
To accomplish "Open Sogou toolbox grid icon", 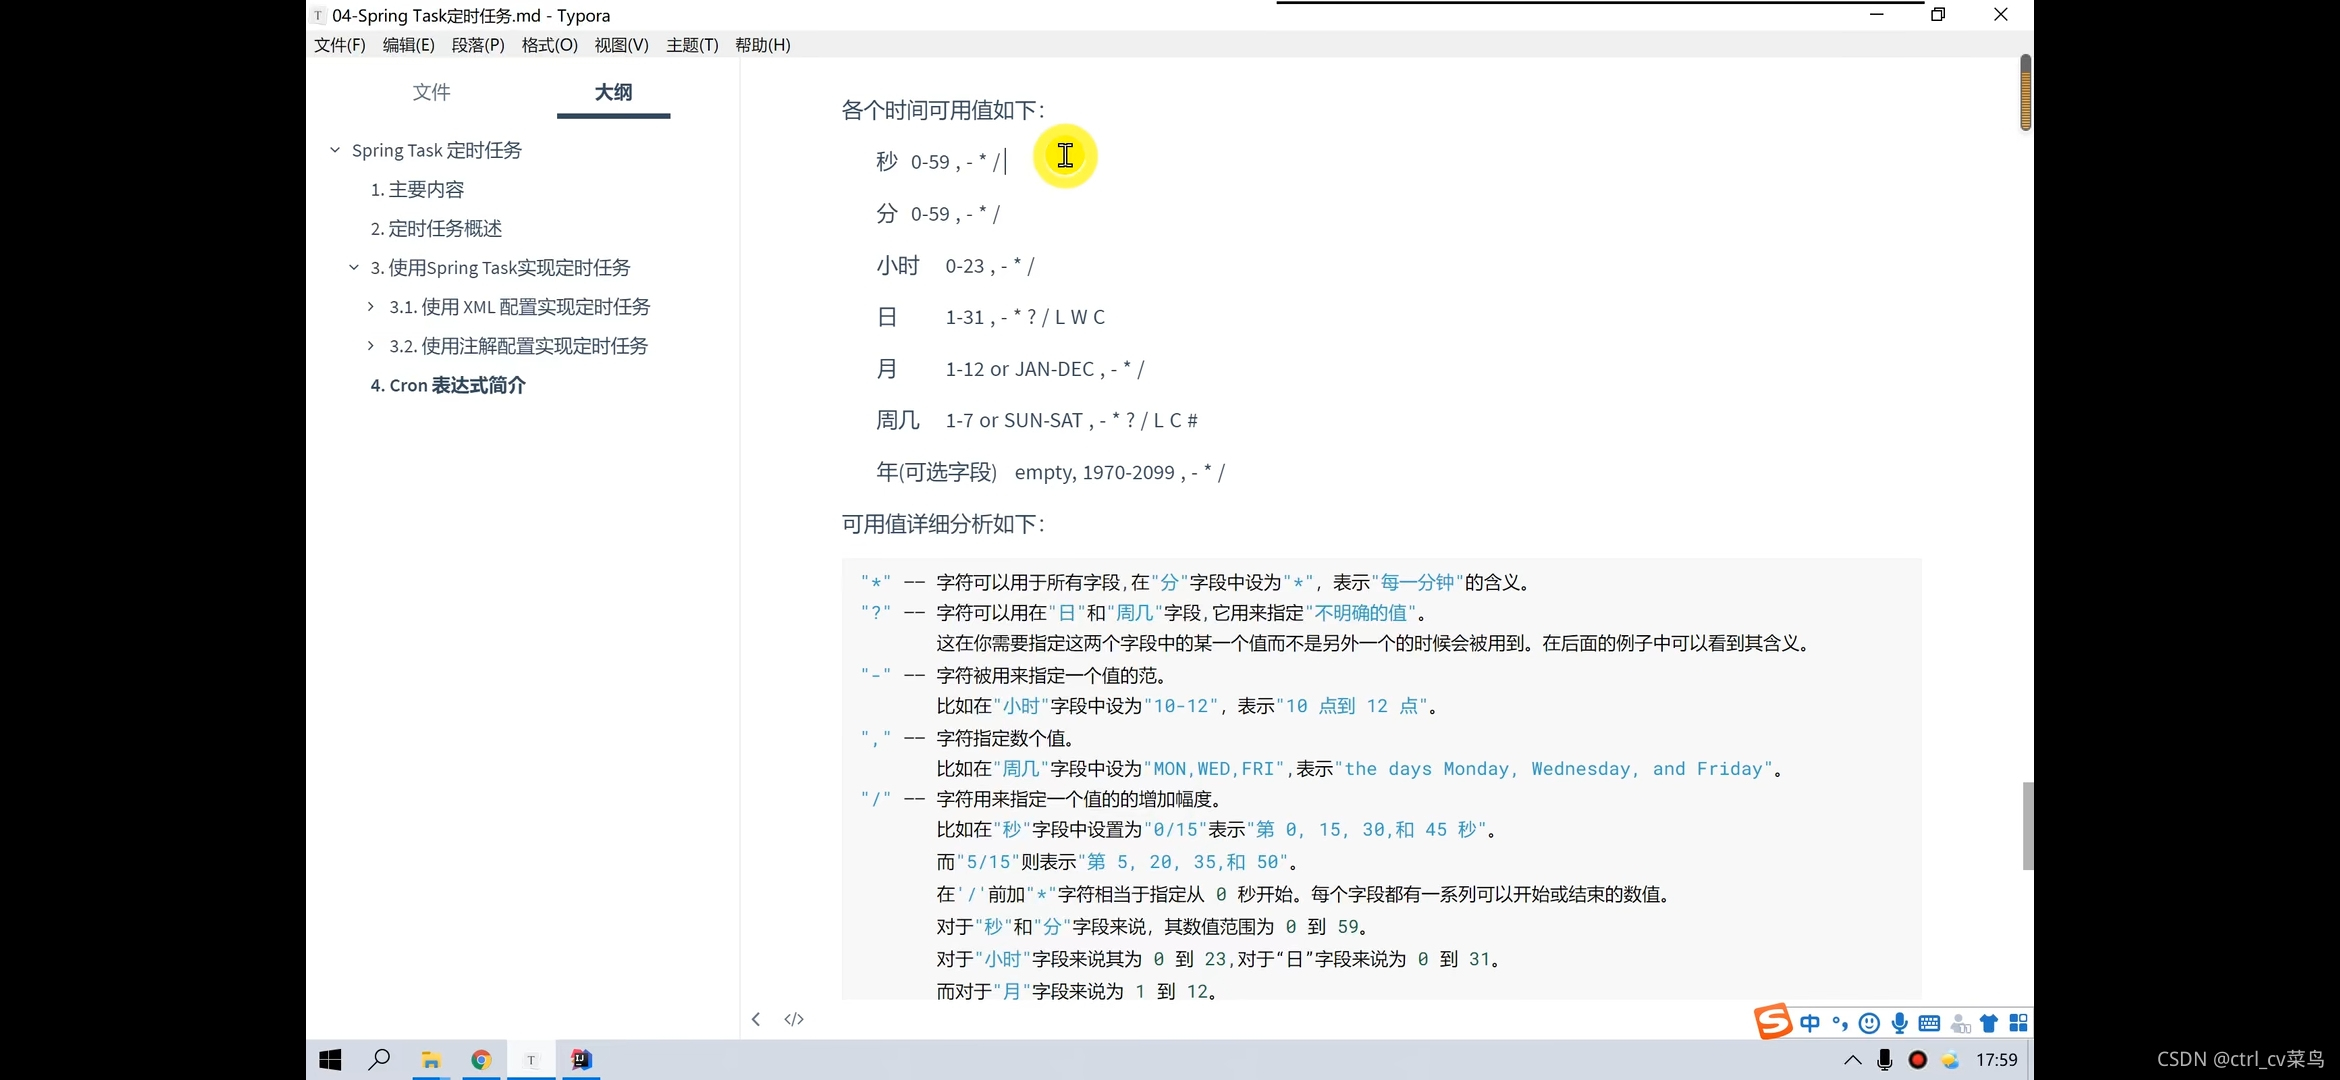I will pos(2018,1023).
